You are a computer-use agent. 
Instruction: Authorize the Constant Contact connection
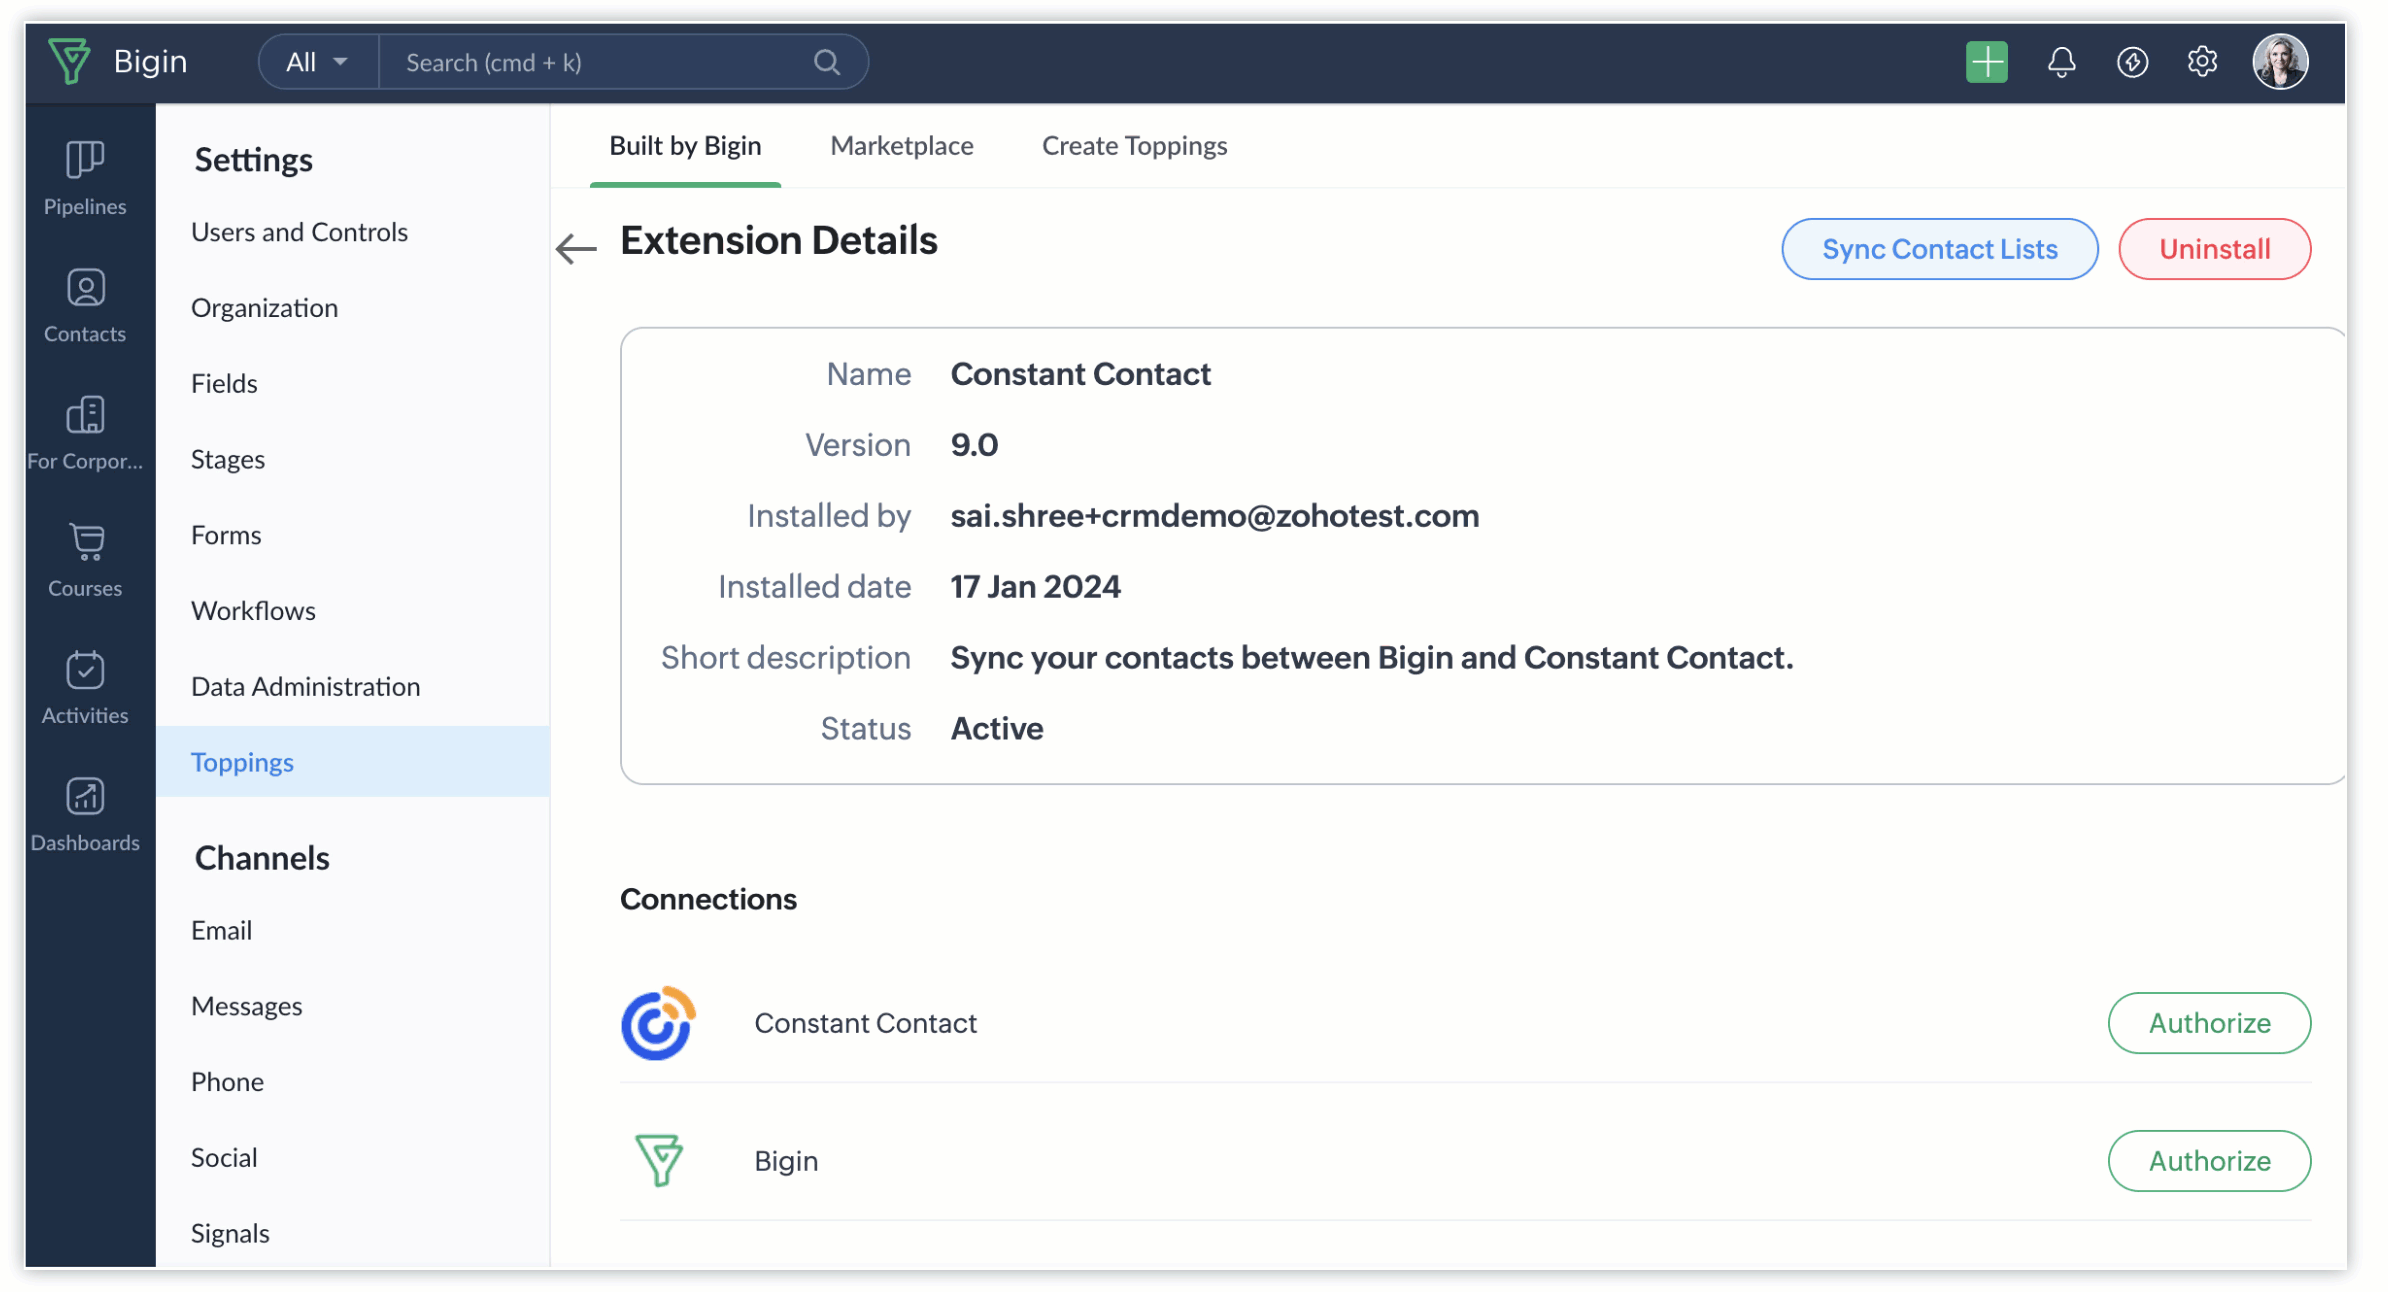point(2208,1022)
